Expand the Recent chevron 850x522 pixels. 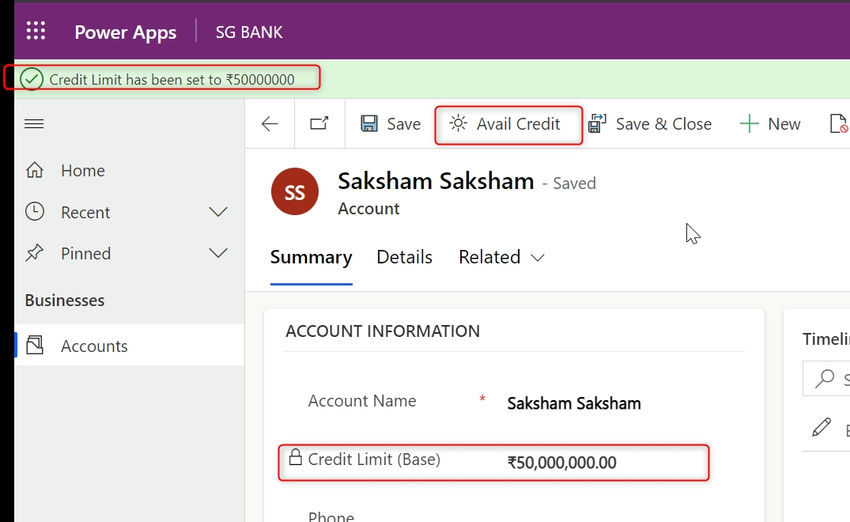click(218, 212)
